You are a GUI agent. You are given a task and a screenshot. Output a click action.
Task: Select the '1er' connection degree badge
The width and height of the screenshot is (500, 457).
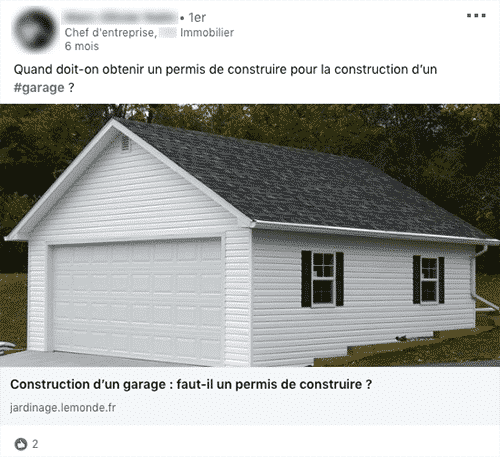tap(197, 17)
